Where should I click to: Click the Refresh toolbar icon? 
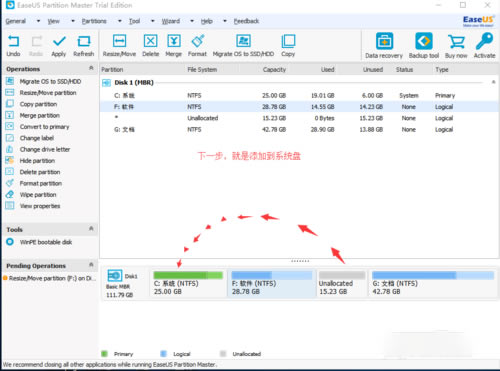coord(84,42)
